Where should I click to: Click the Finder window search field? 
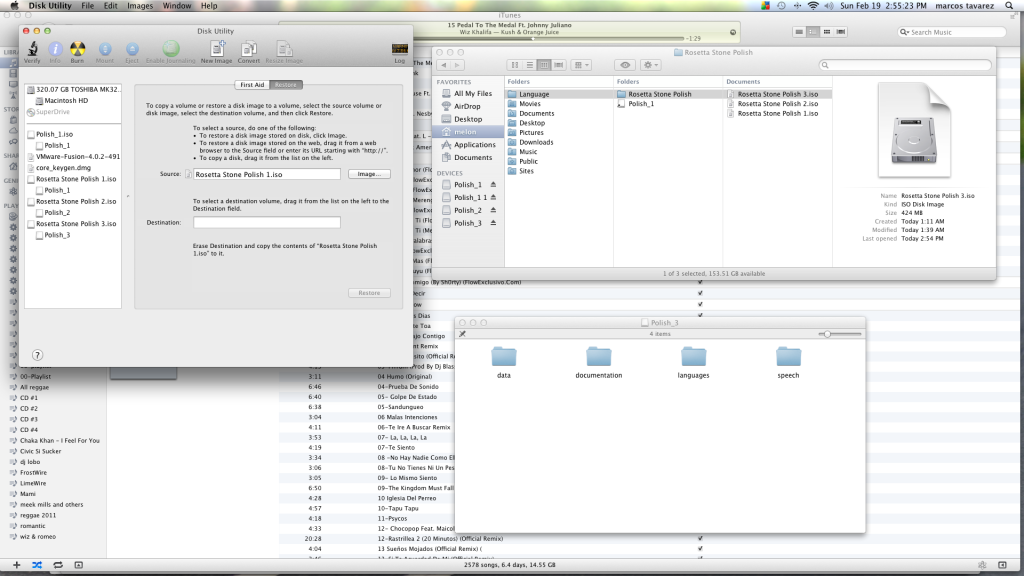(905, 65)
